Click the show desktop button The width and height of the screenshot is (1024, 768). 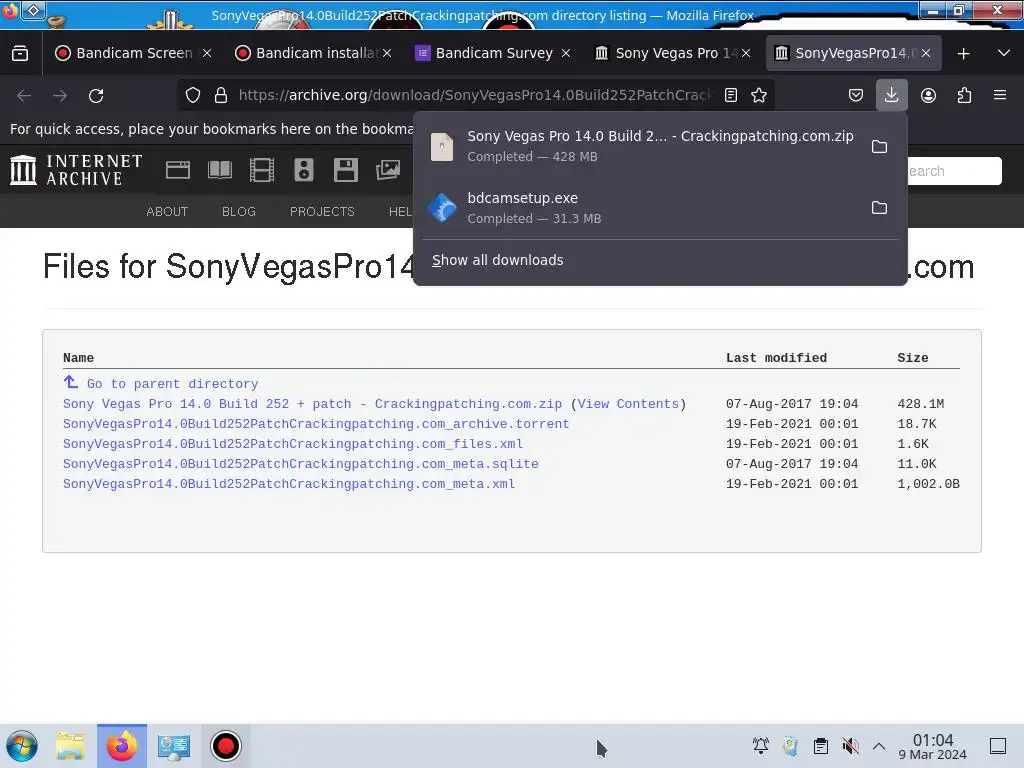[x=998, y=746]
